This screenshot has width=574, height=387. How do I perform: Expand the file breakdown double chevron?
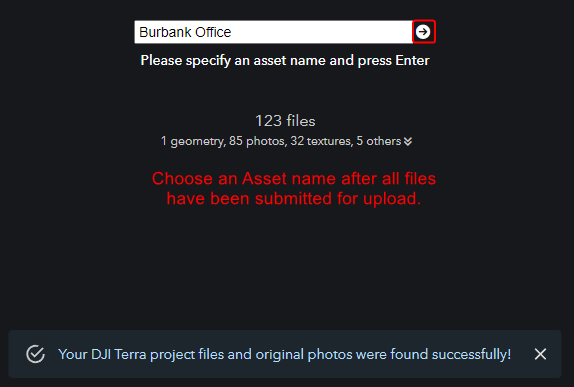click(408, 141)
